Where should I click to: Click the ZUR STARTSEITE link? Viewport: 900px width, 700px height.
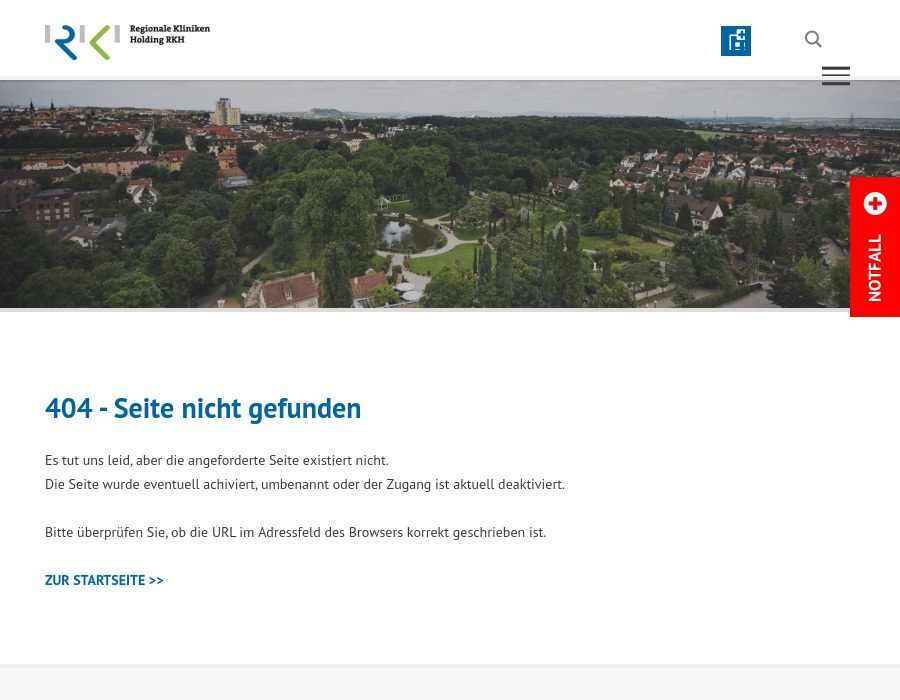[104, 580]
